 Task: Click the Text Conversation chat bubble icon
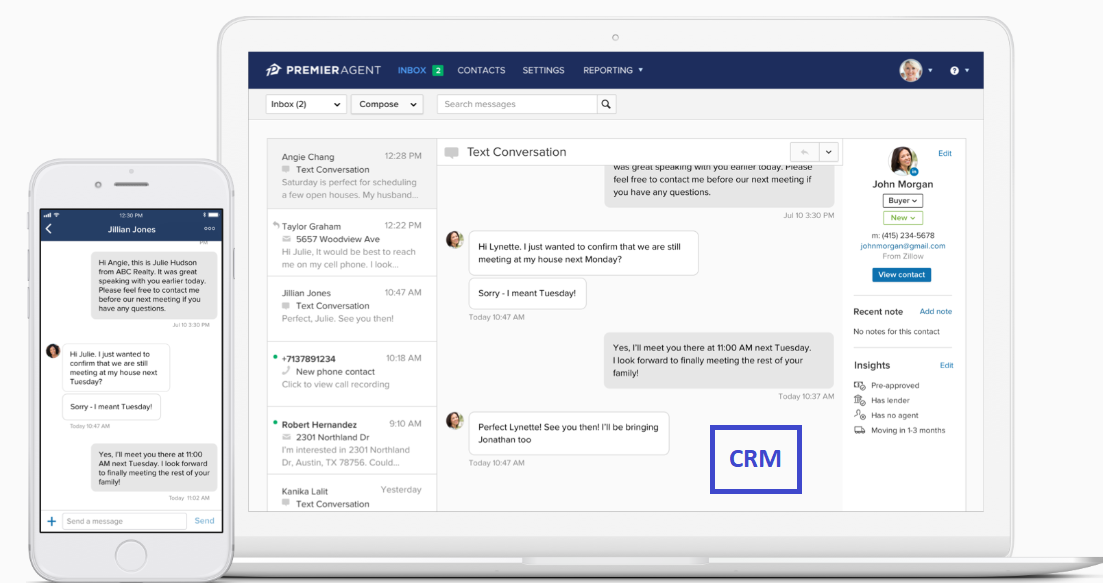(x=452, y=153)
